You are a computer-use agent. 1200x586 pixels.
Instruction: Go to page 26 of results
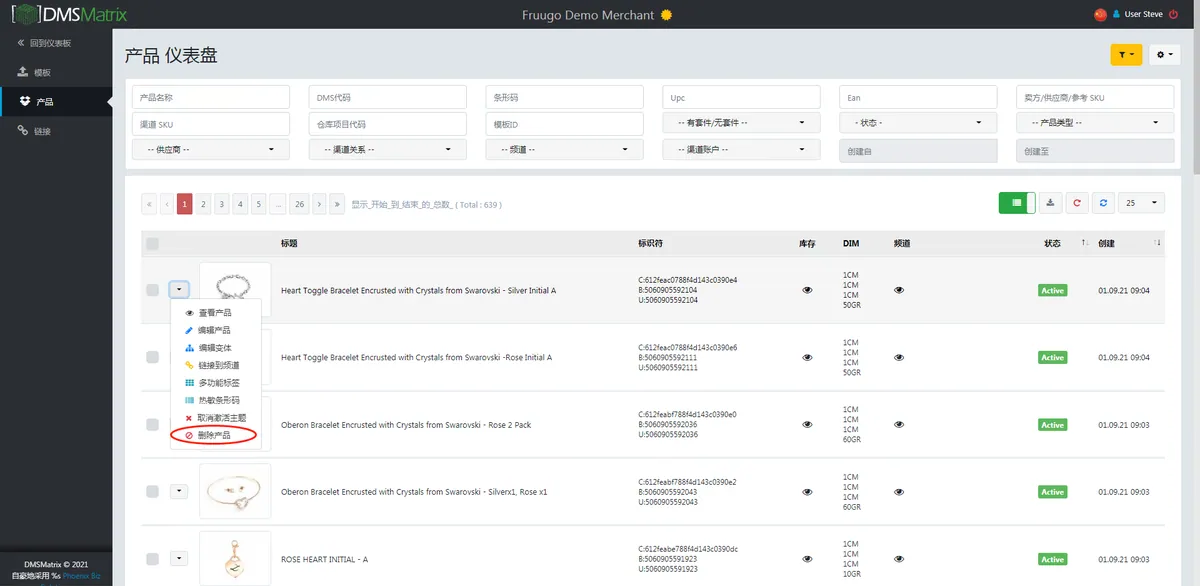(x=299, y=204)
